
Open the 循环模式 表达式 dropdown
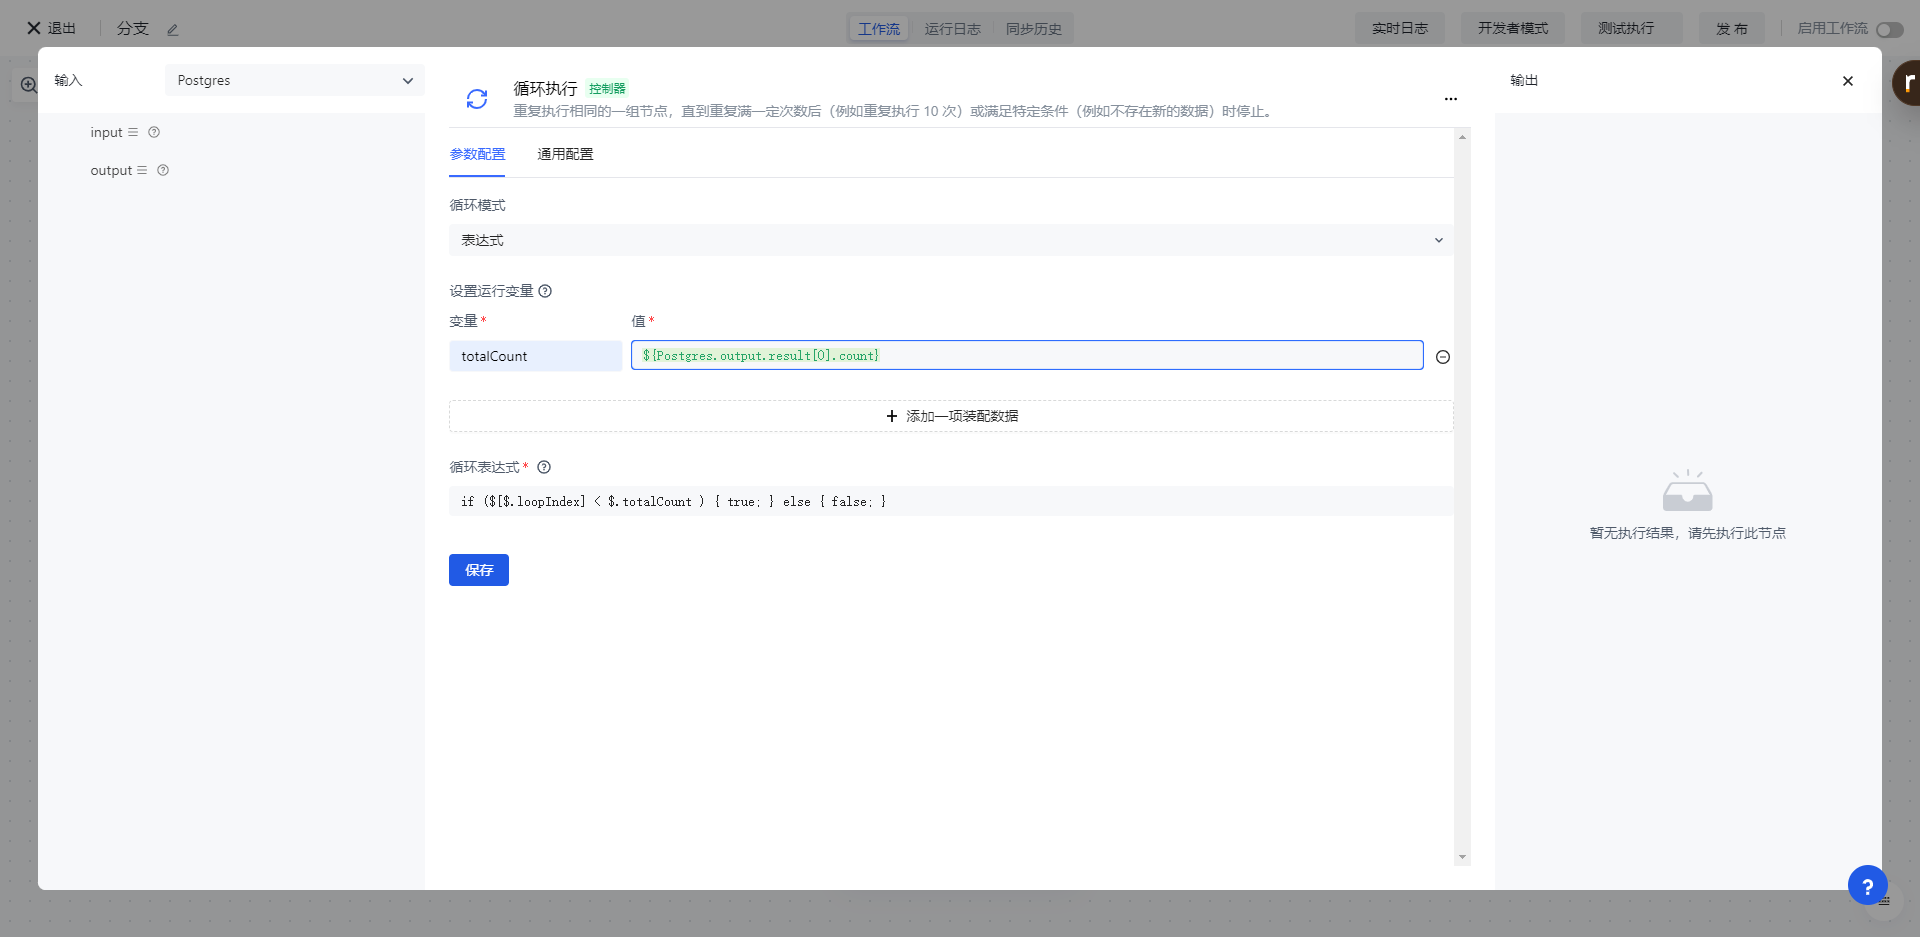(950, 240)
